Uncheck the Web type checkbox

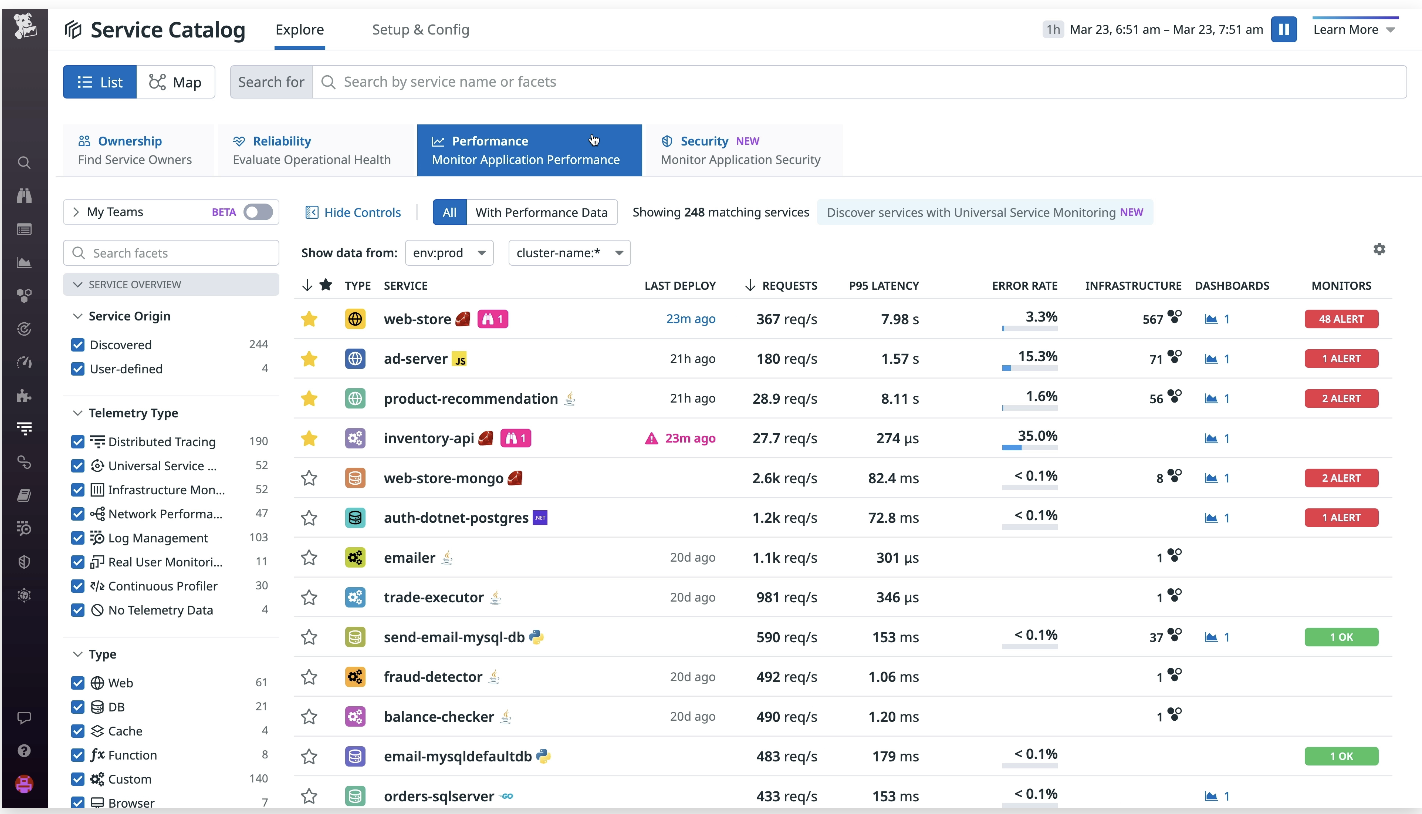78,683
